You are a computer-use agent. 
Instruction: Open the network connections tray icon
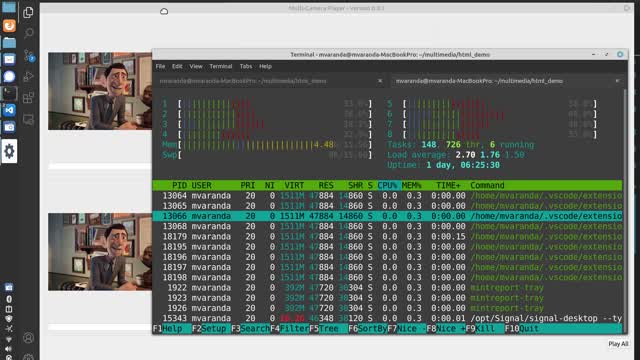pyautogui.click(x=9, y=329)
